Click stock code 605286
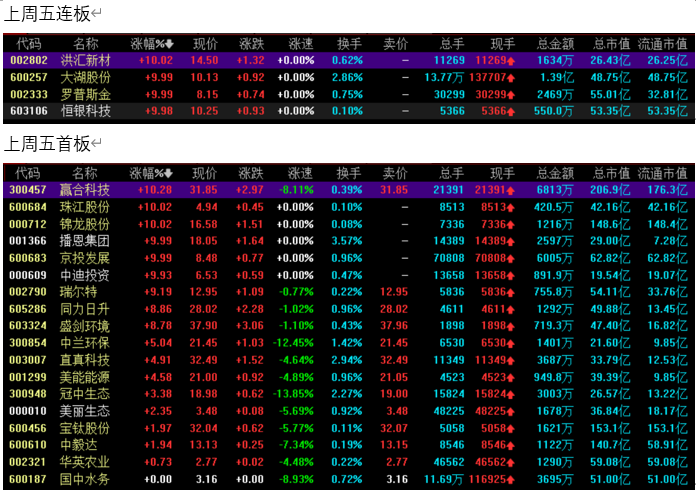The height and width of the screenshot is (494, 696). pyautogui.click(x=28, y=309)
